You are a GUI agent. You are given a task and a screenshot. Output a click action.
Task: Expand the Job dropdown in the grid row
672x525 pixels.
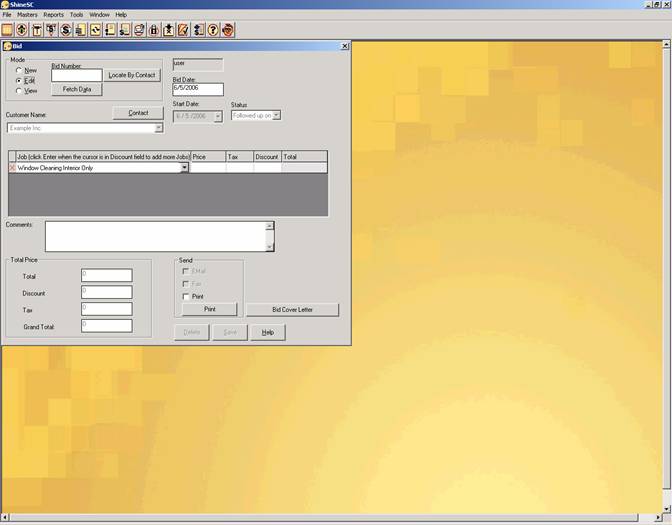click(x=184, y=168)
